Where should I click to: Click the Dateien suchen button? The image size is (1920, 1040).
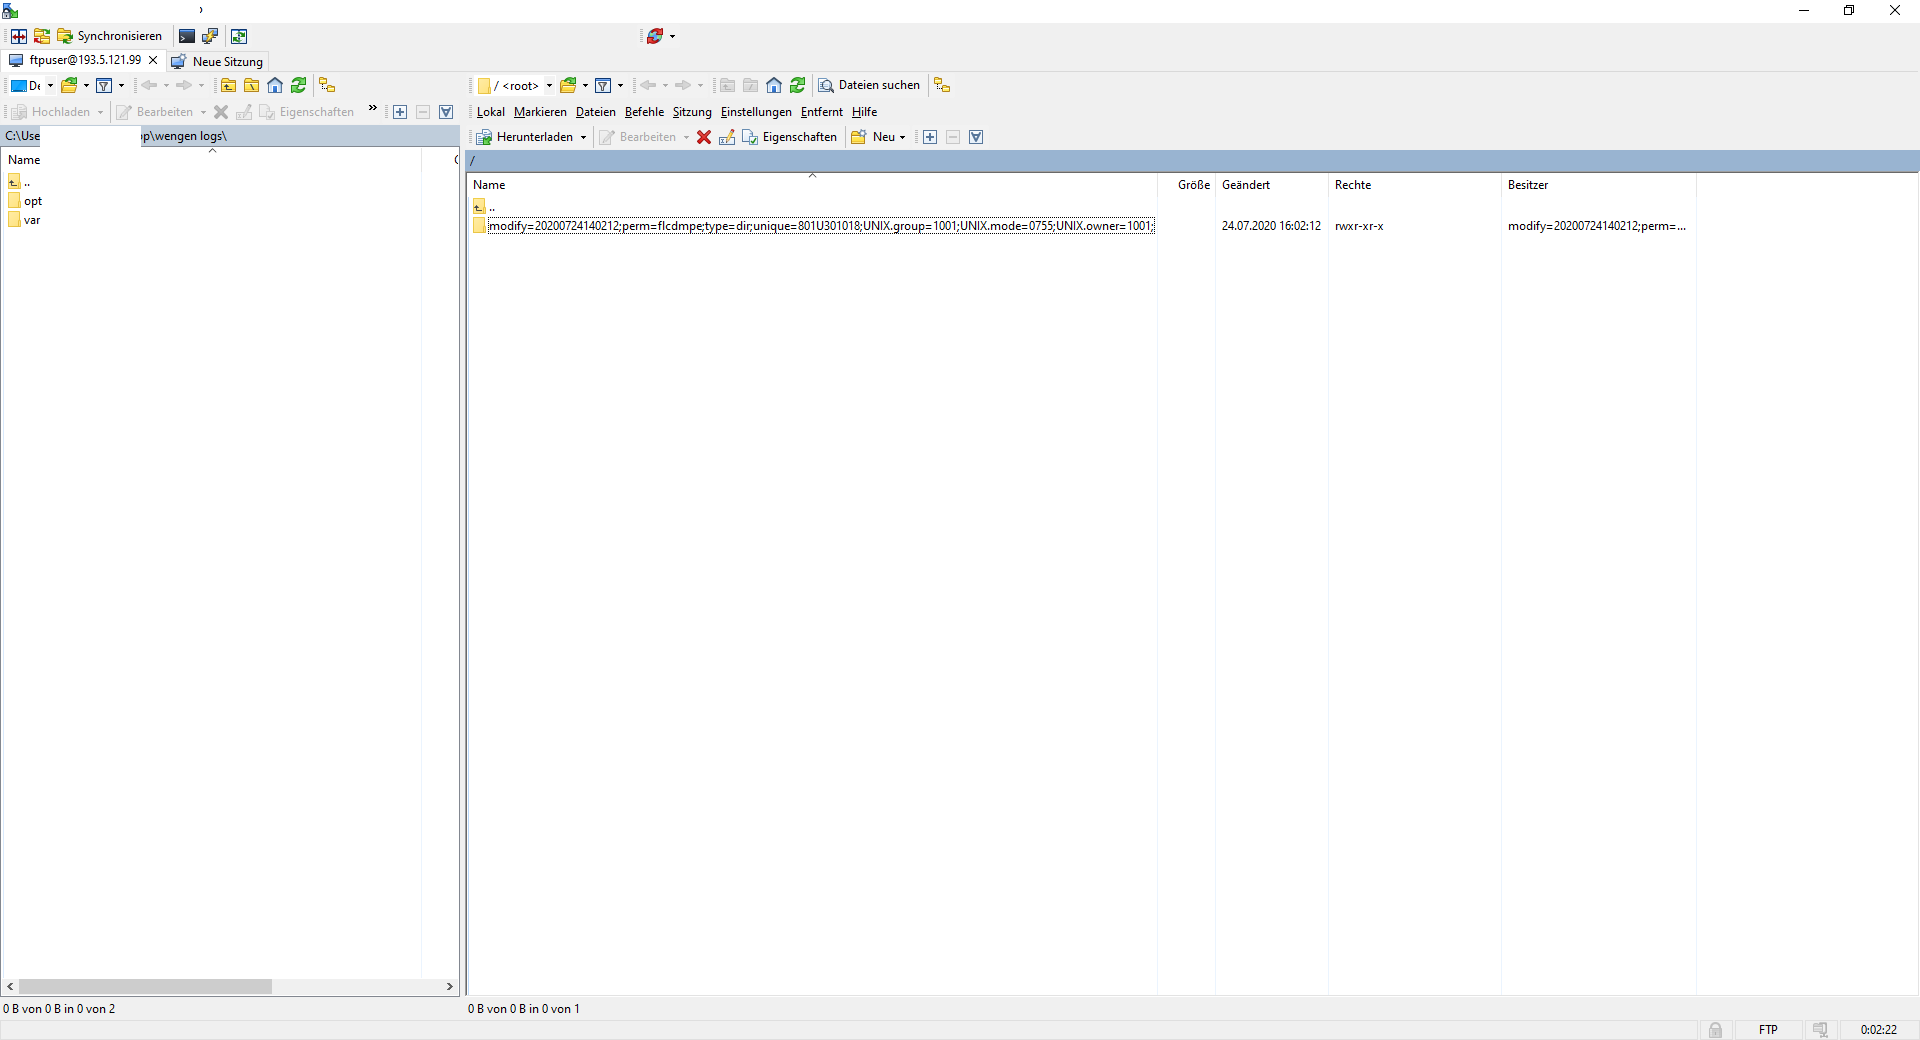pyautogui.click(x=869, y=86)
